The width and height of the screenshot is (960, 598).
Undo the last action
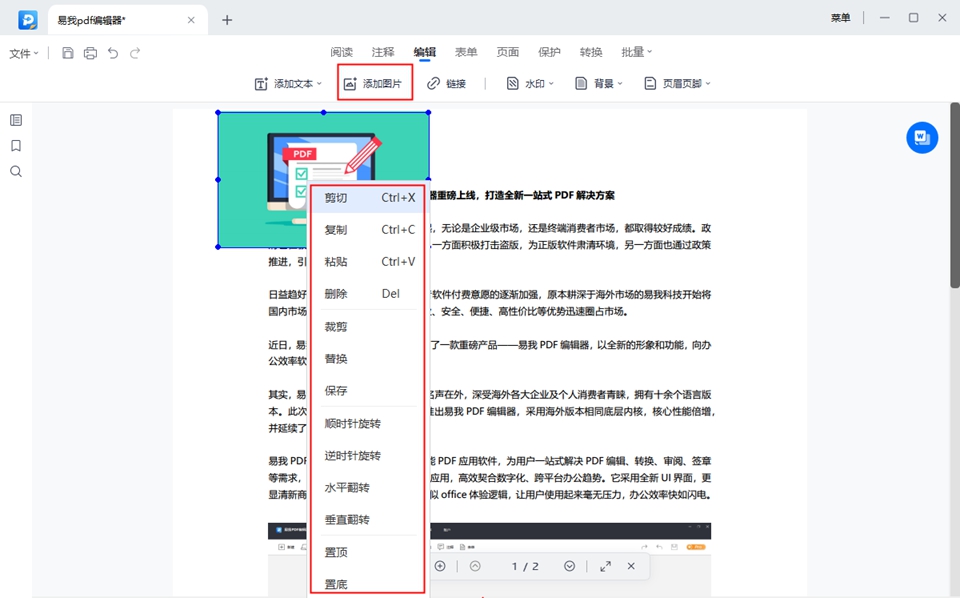(x=113, y=53)
